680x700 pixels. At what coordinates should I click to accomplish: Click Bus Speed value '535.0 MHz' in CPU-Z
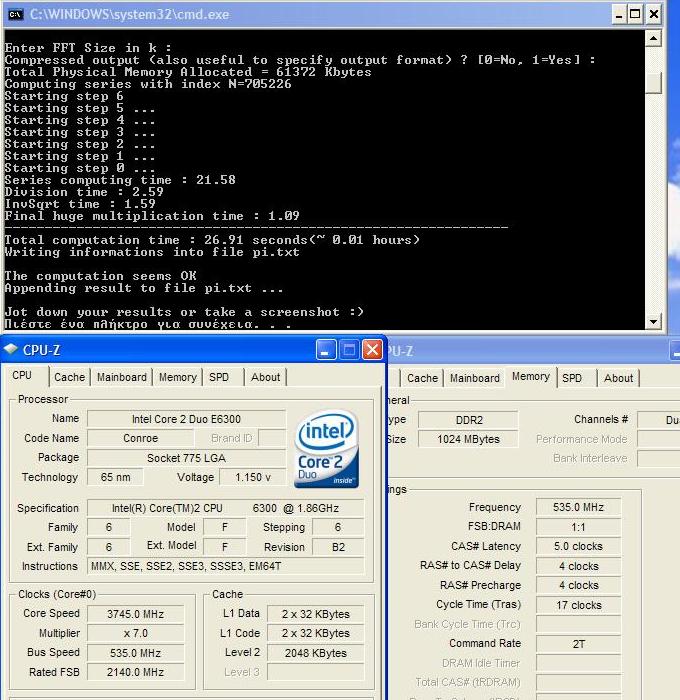[135, 653]
